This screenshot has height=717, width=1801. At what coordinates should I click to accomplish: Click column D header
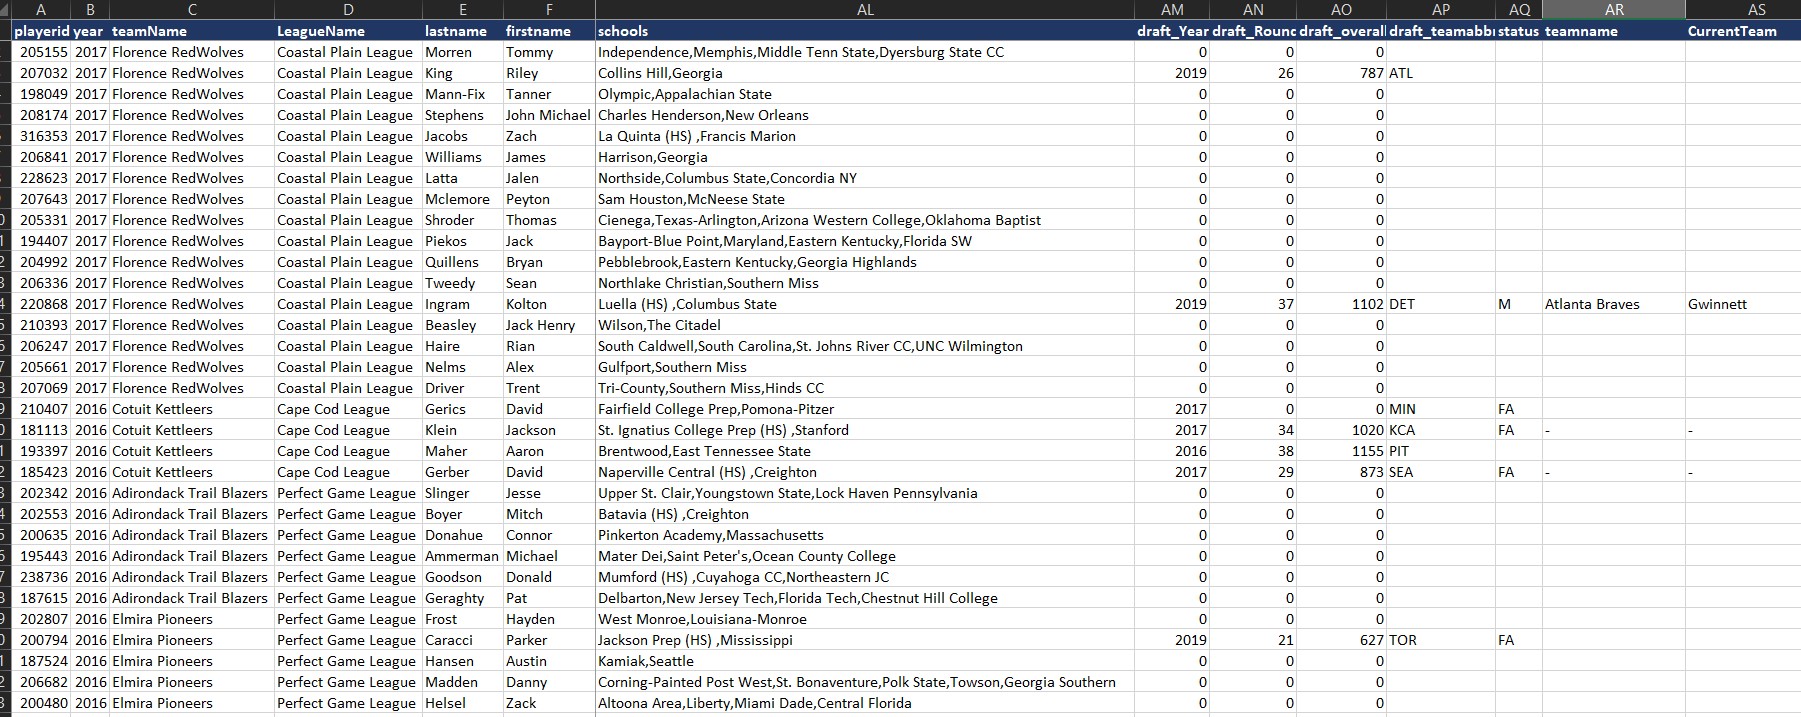pyautogui.click(x=347, y=9)
